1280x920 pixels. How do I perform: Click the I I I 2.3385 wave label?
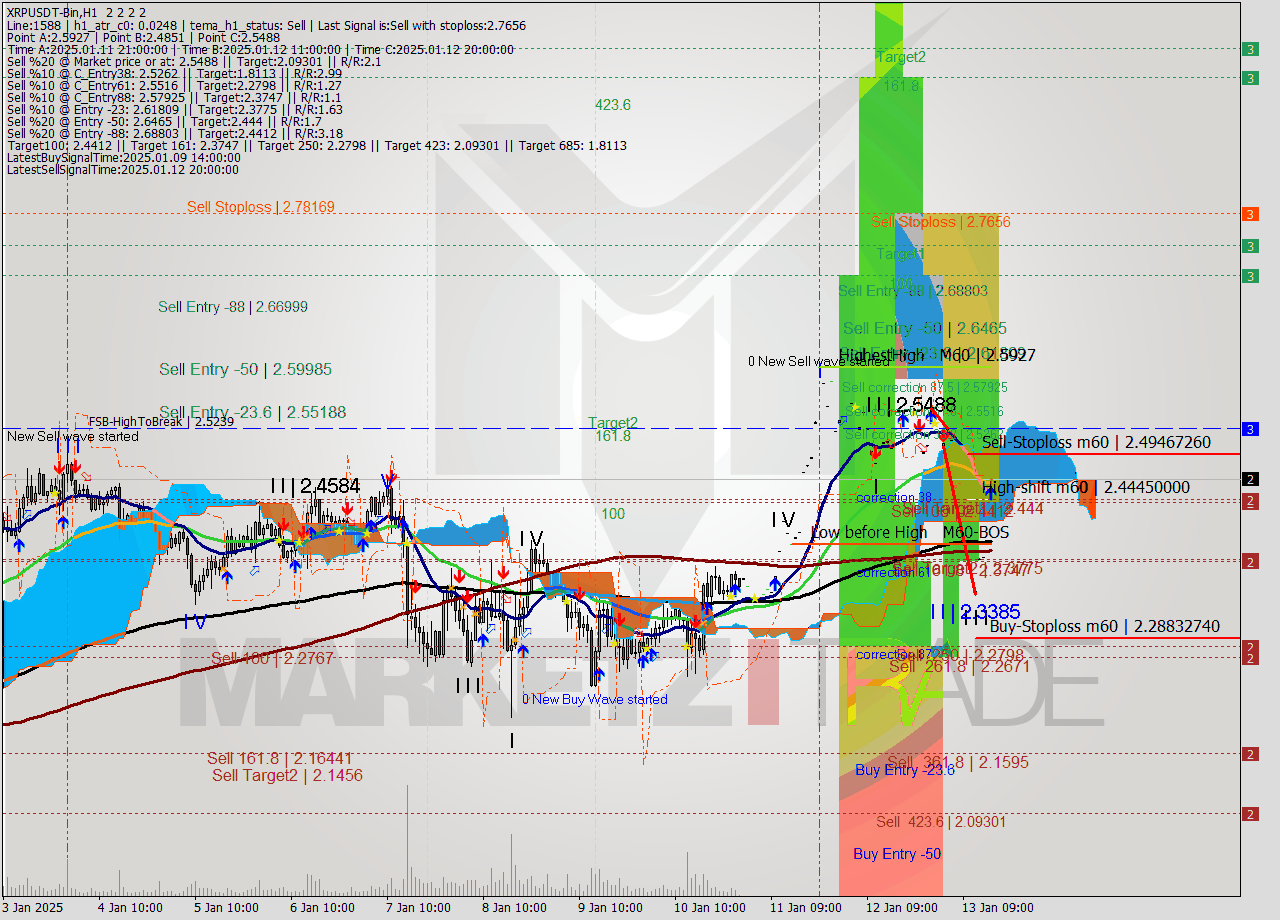(975, 611)
